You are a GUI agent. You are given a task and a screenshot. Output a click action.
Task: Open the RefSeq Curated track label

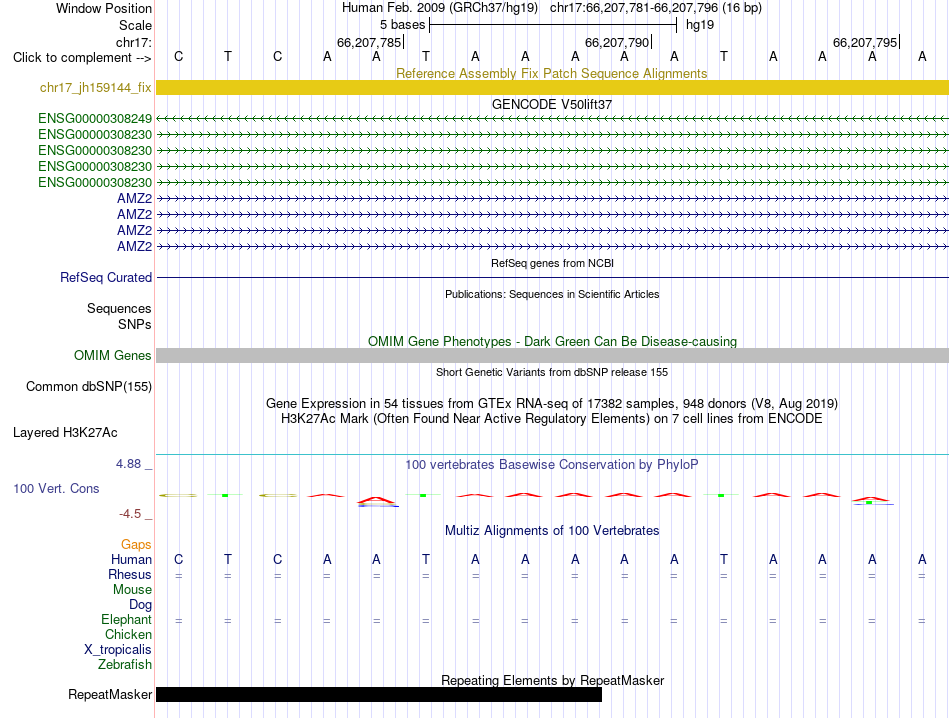tap(106, 278)
